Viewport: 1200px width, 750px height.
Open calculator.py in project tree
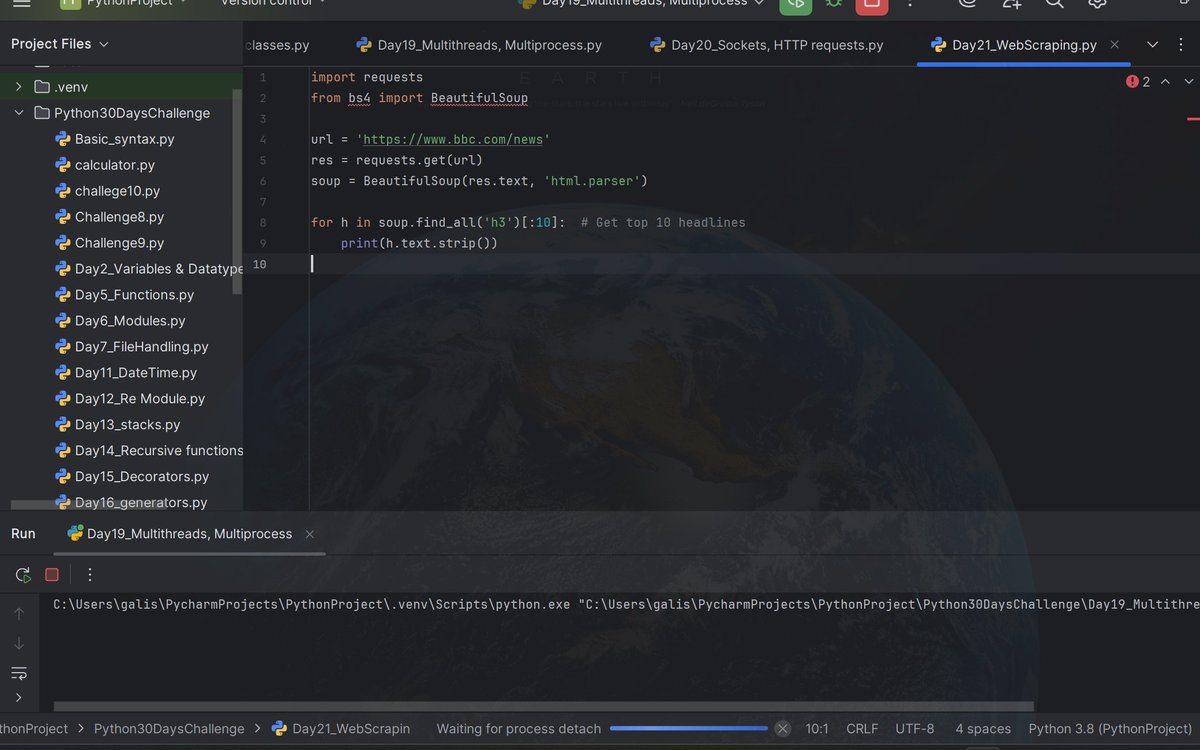tap(114, 165)
